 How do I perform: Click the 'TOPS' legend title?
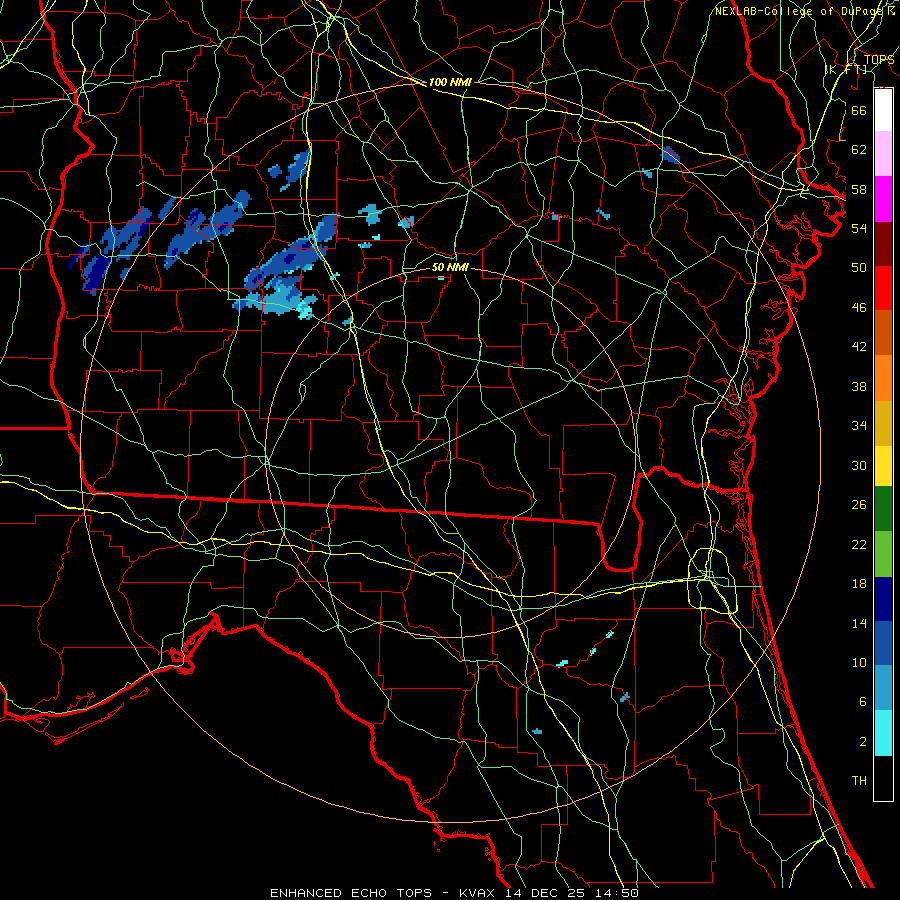click(879, 60)
